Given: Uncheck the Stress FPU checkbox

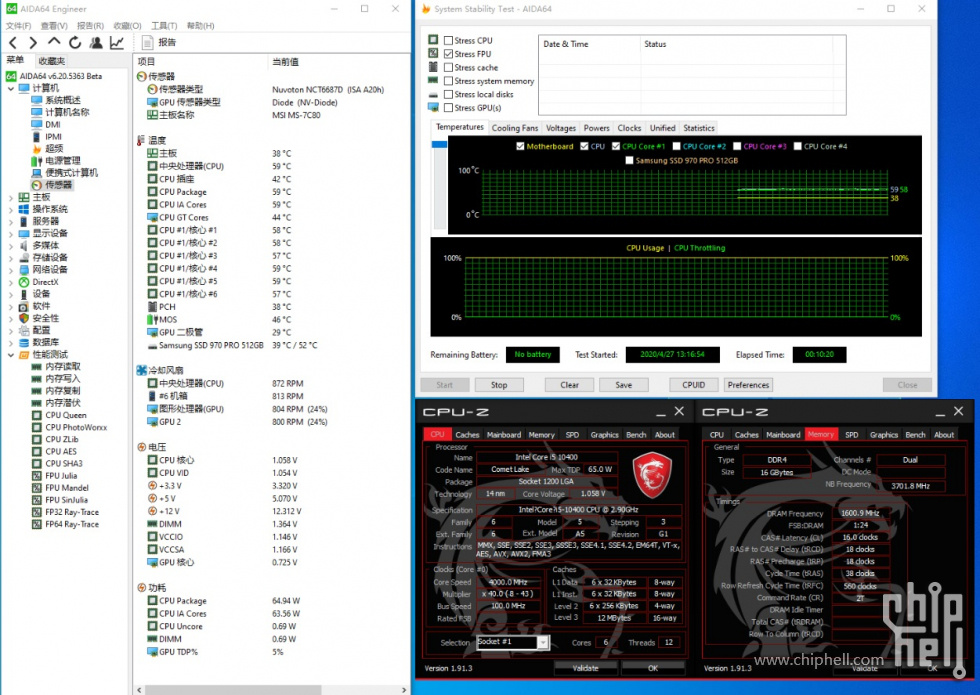Looking at the screenshot, I should pos(448,54).
